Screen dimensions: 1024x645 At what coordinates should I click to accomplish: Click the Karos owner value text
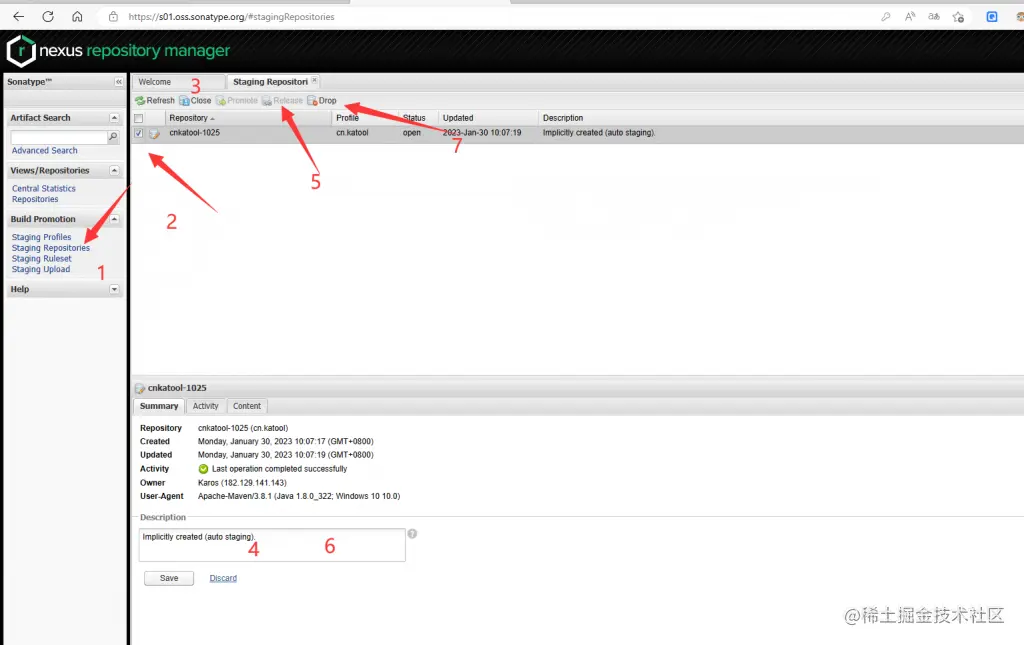pos(242,482)
